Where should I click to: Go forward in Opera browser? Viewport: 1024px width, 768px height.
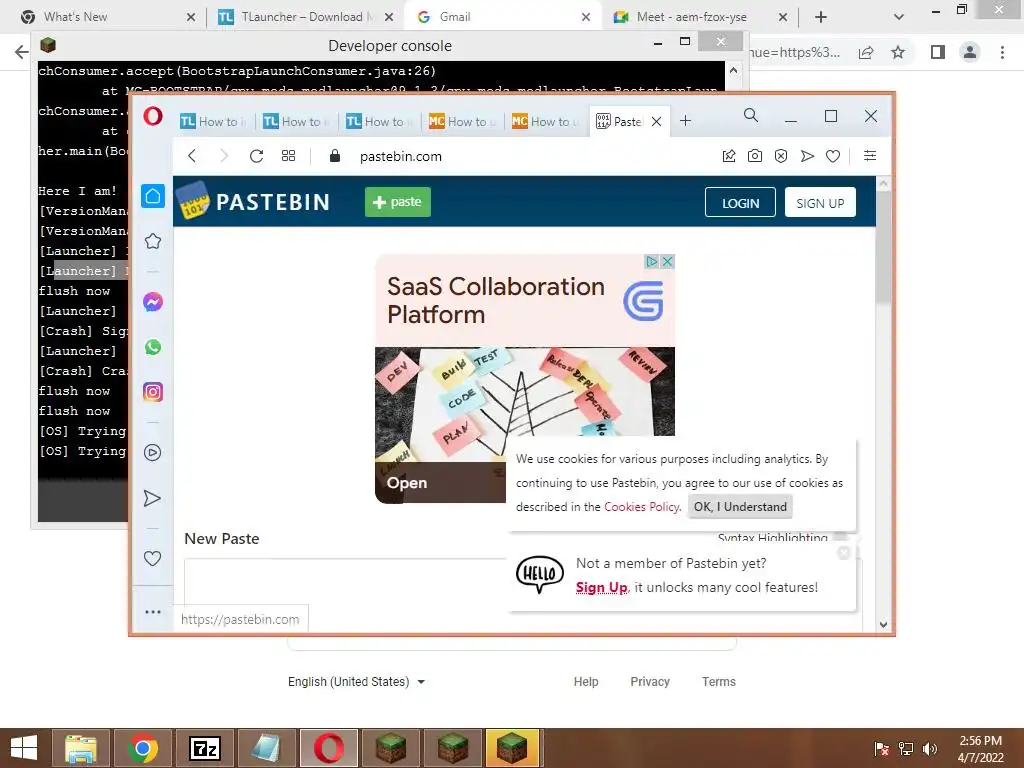(224, 155)
